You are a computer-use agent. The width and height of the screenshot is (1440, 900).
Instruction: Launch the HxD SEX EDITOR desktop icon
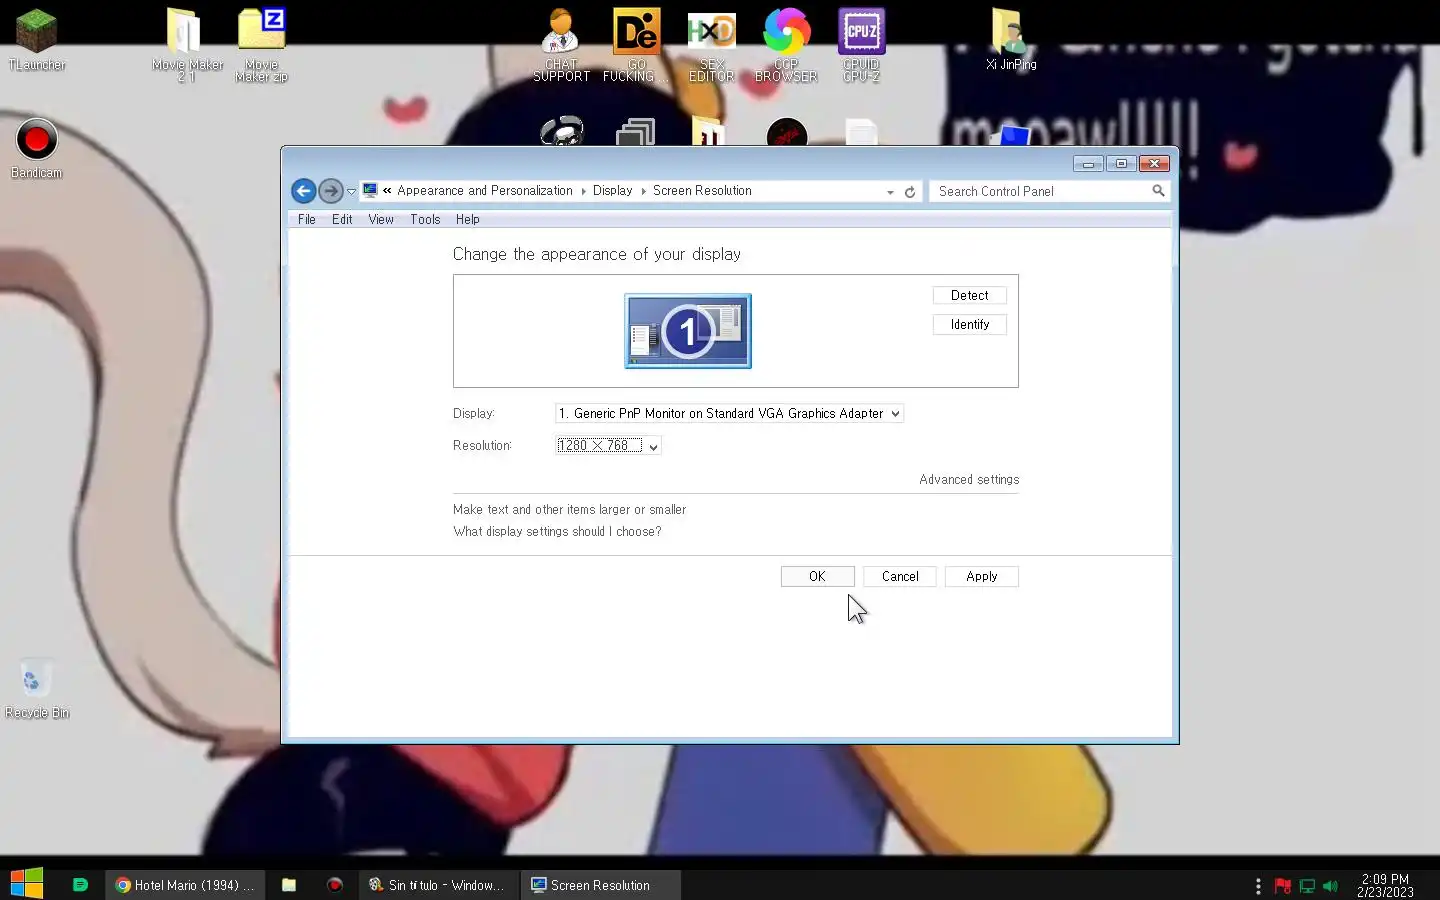711,44
